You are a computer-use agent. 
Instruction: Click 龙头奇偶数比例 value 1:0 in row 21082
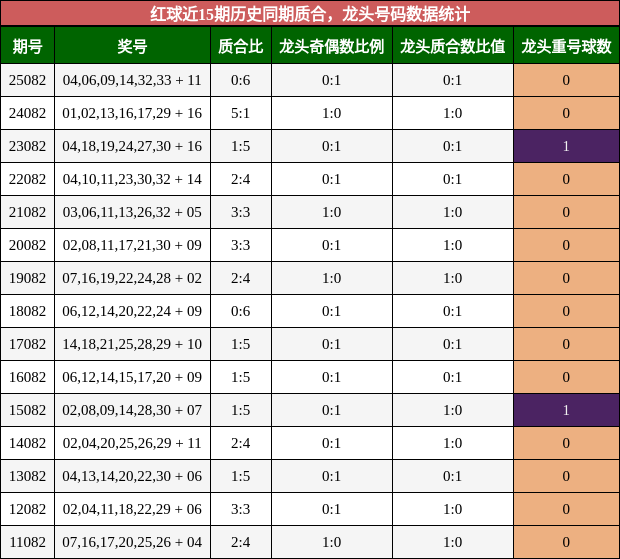pos(332,212)
